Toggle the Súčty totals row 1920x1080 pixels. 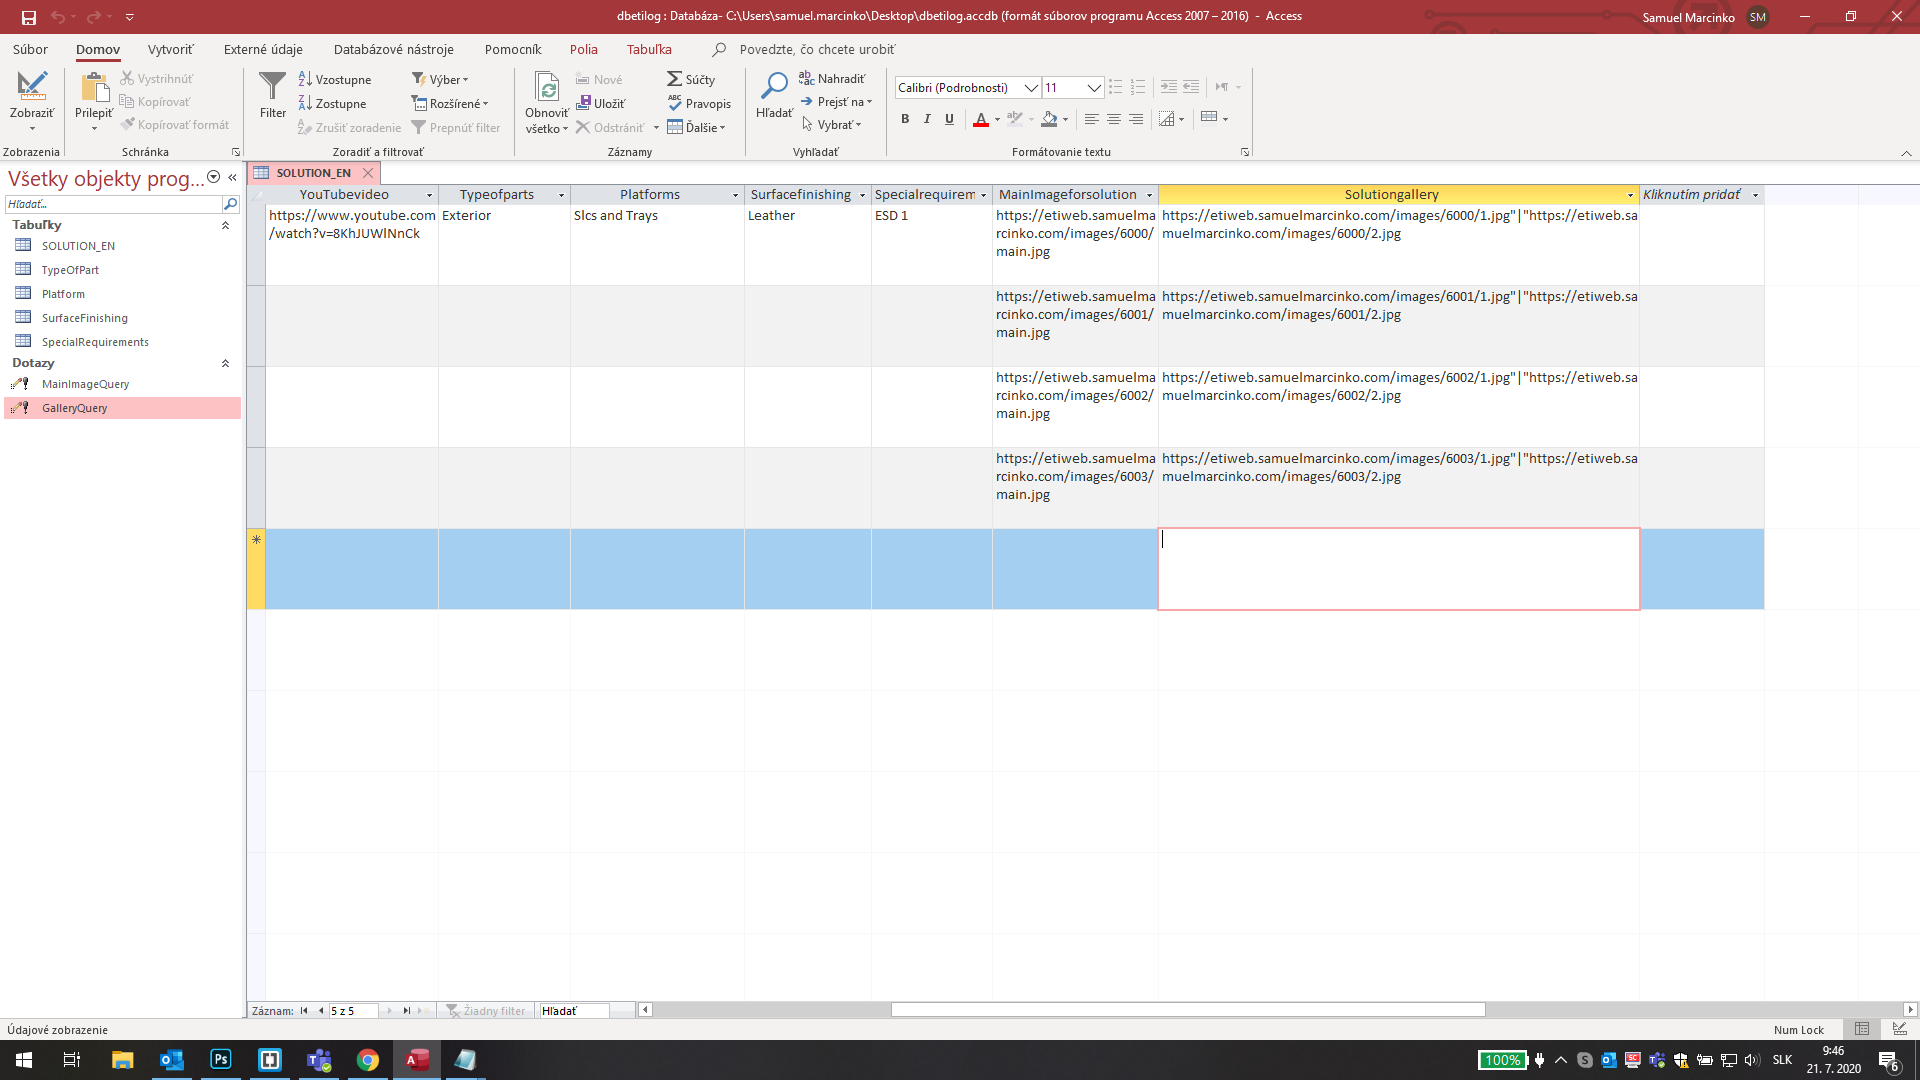(x=691, y=79)
